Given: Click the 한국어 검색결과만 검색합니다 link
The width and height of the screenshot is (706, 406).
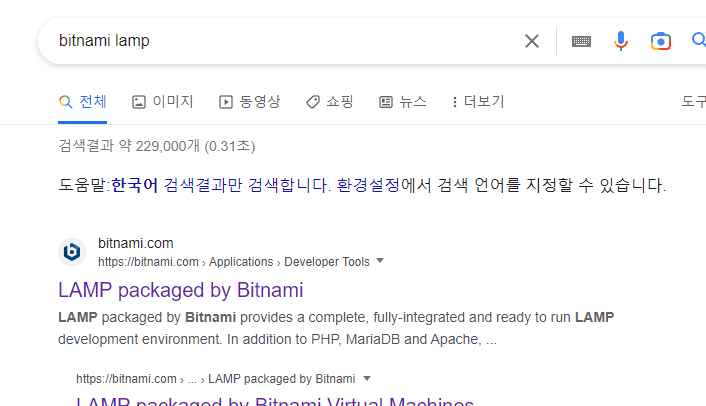Looking at the screenshot, I should pyautogui.click(x=221, y=185).
